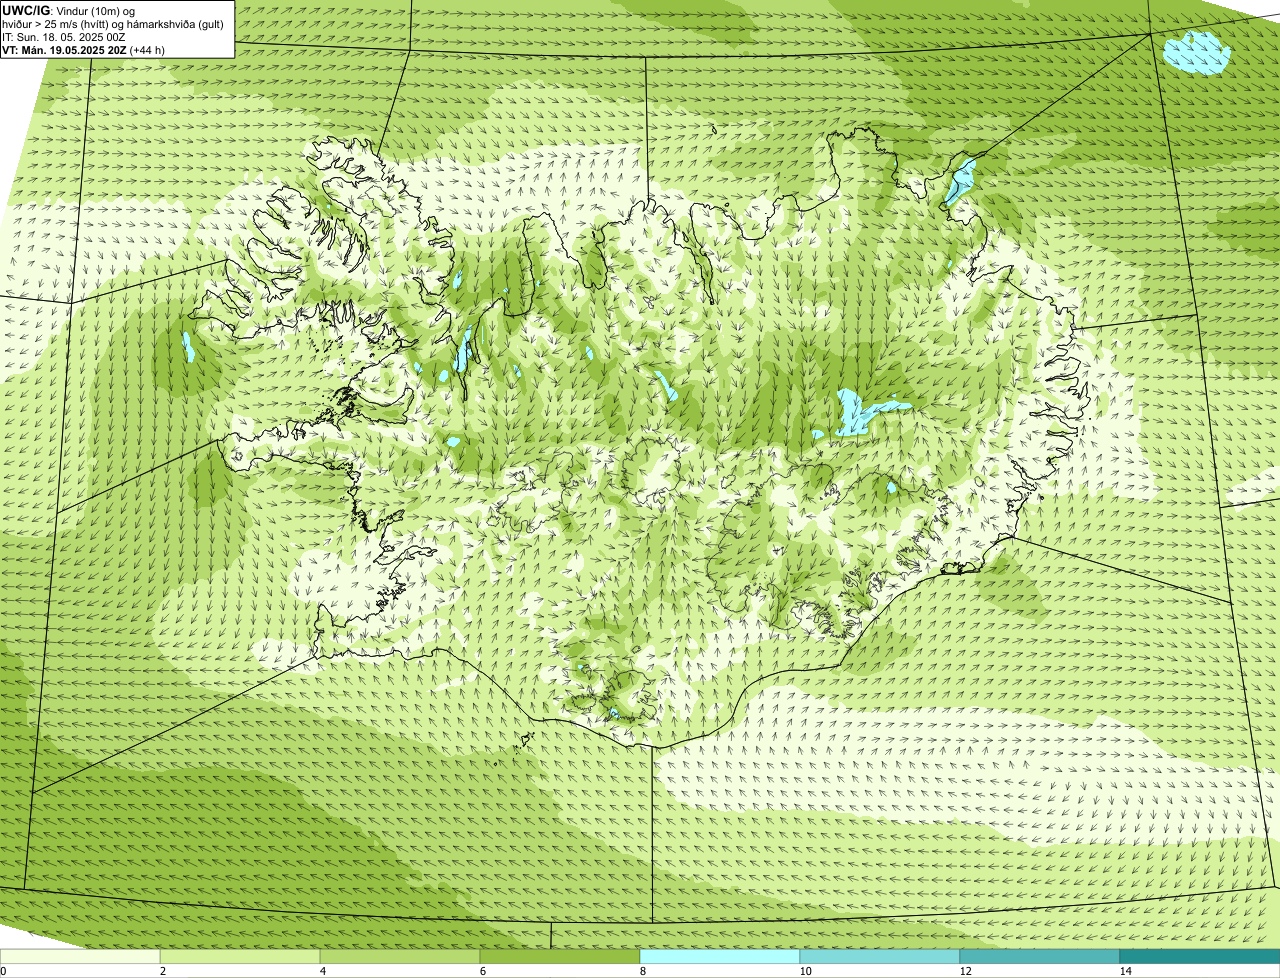Select the 8–10 m/s light cyan band
The image size is (1280, 978).
[x=720, y=956]
